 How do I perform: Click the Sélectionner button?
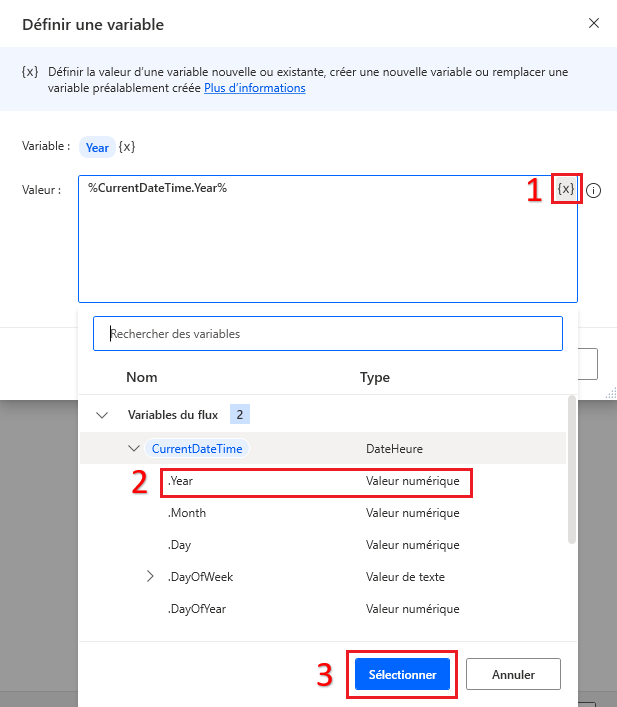pyautogui.click(x=402, y=674)
